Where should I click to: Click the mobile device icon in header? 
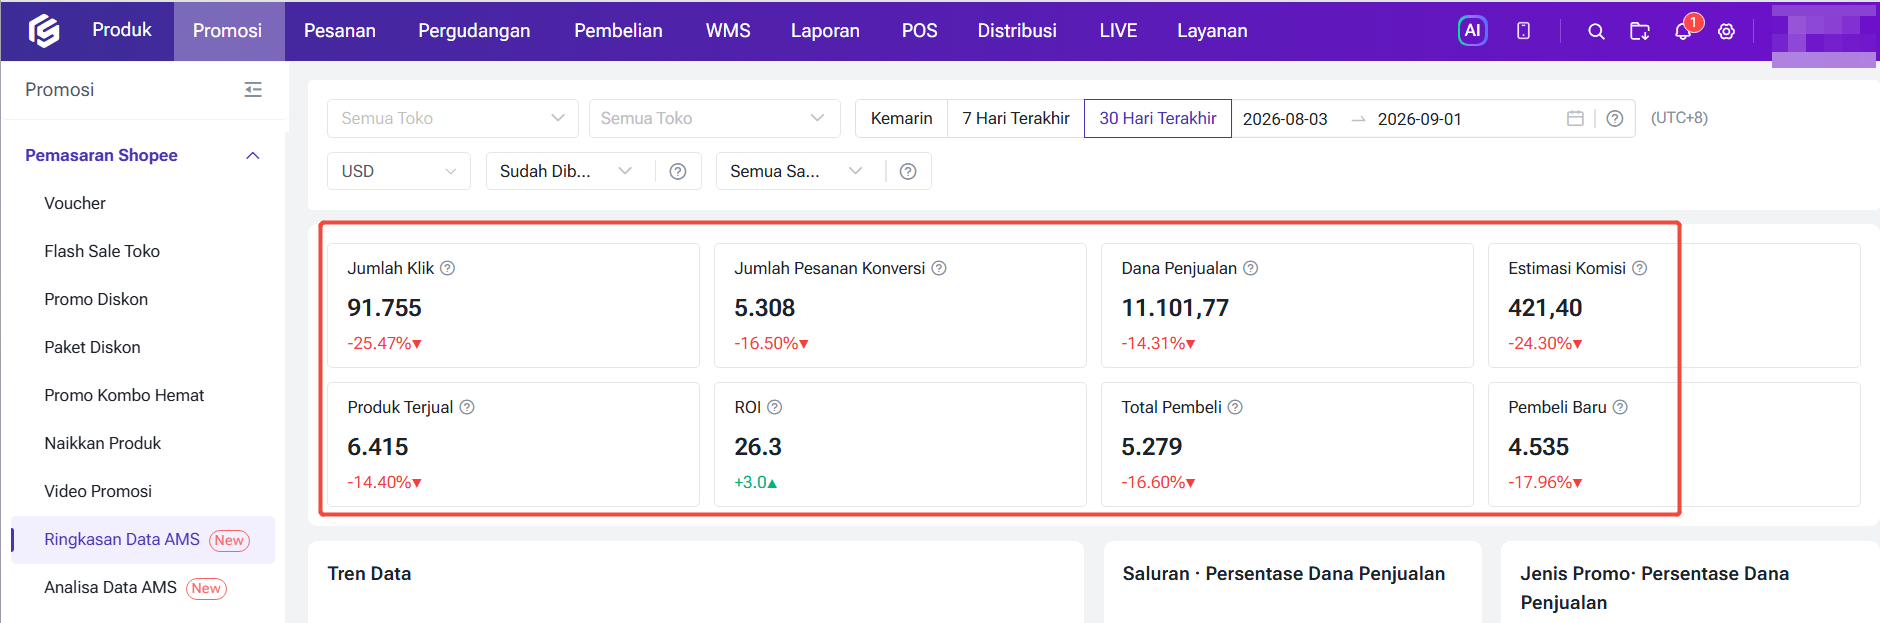point(1523,31)
